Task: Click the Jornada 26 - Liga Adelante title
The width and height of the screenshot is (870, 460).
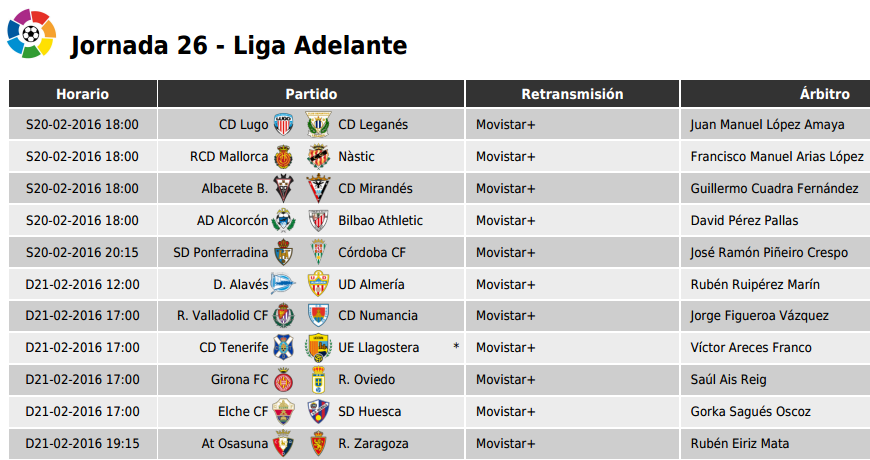Action: (x=239, y=46)
